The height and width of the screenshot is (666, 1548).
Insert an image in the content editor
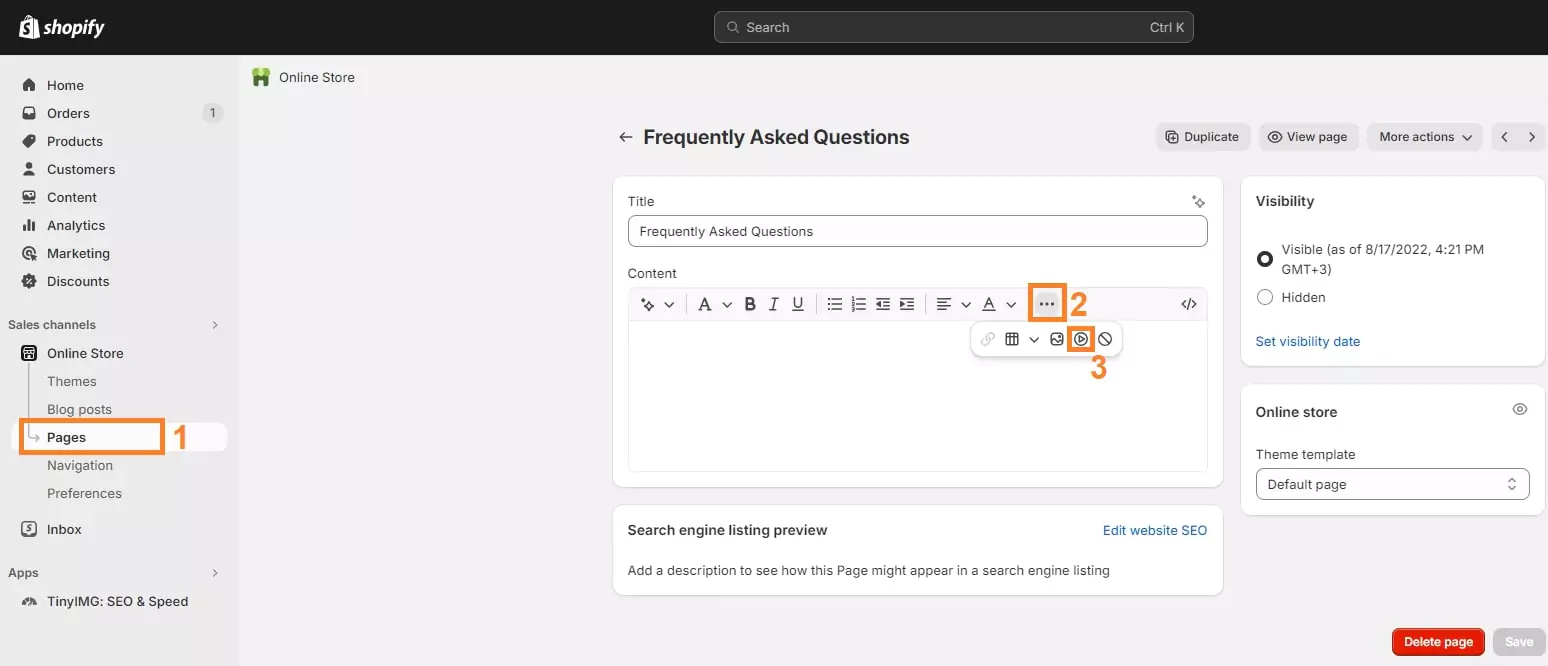click(1057, 339)
